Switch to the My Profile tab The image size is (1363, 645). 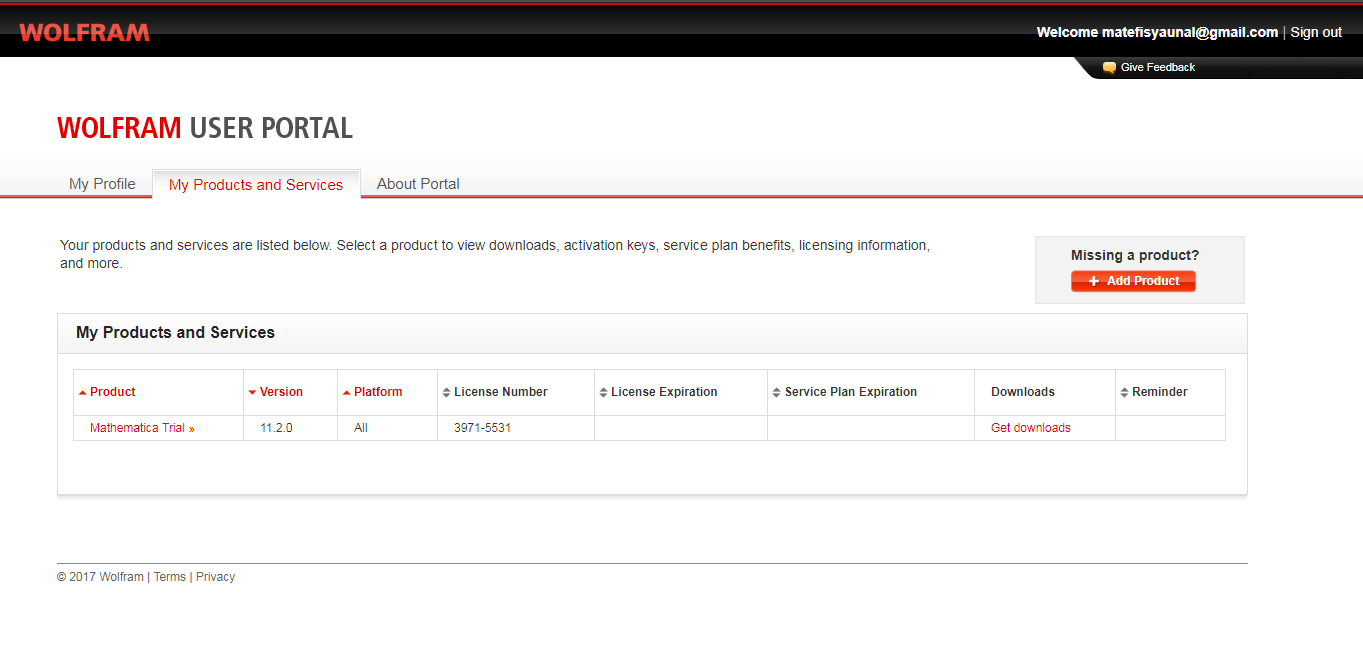[101, 183]
